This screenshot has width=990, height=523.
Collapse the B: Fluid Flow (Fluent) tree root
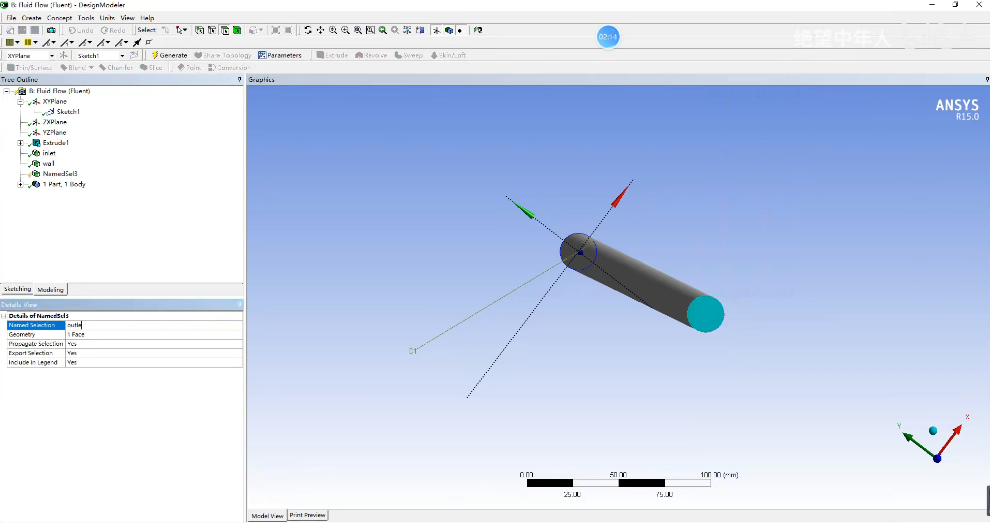pos(7,91)
